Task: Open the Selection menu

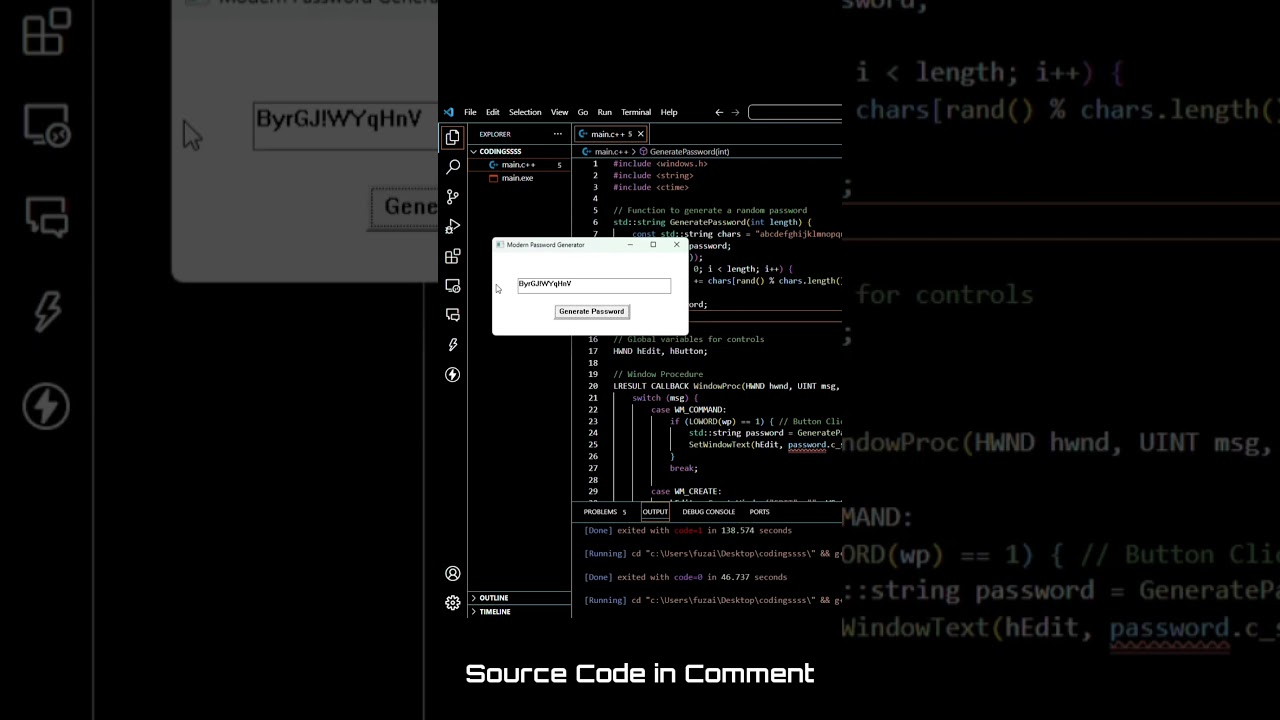Action: tap(525, 112)
